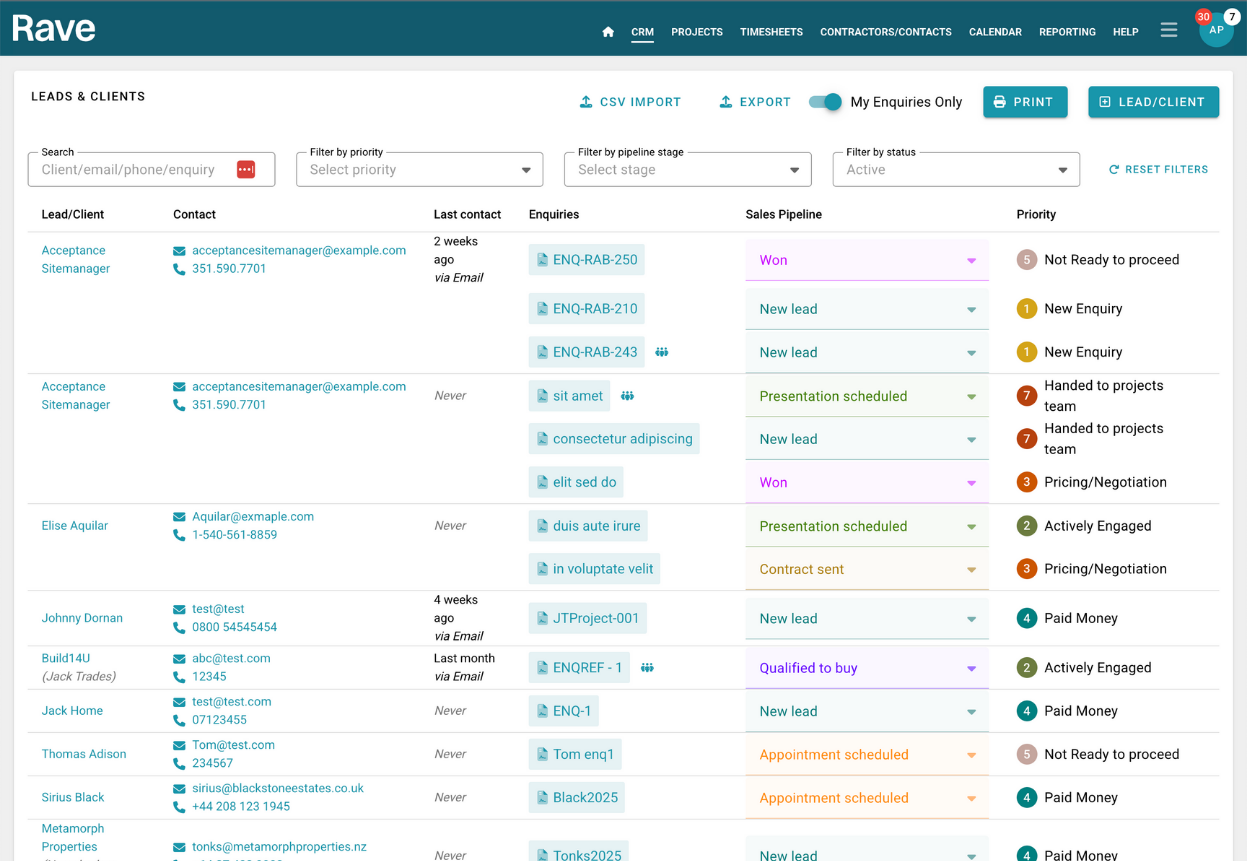Open the Filter by priority dropdown
This screenshot has height=861, width=1247.
(420, 169)
